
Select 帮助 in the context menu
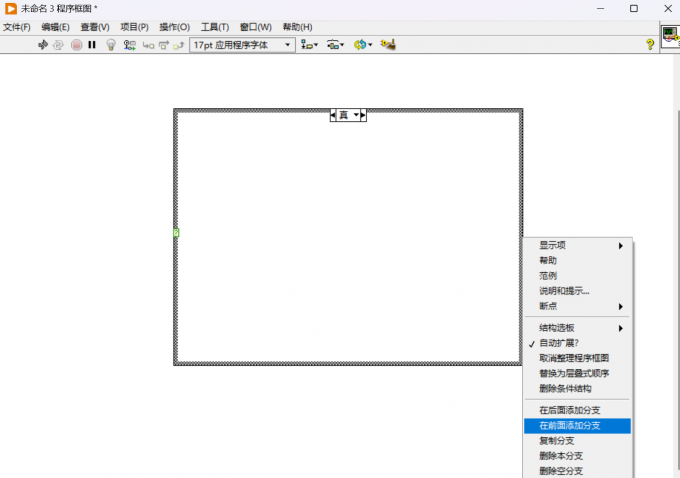(x=577, y=261)
